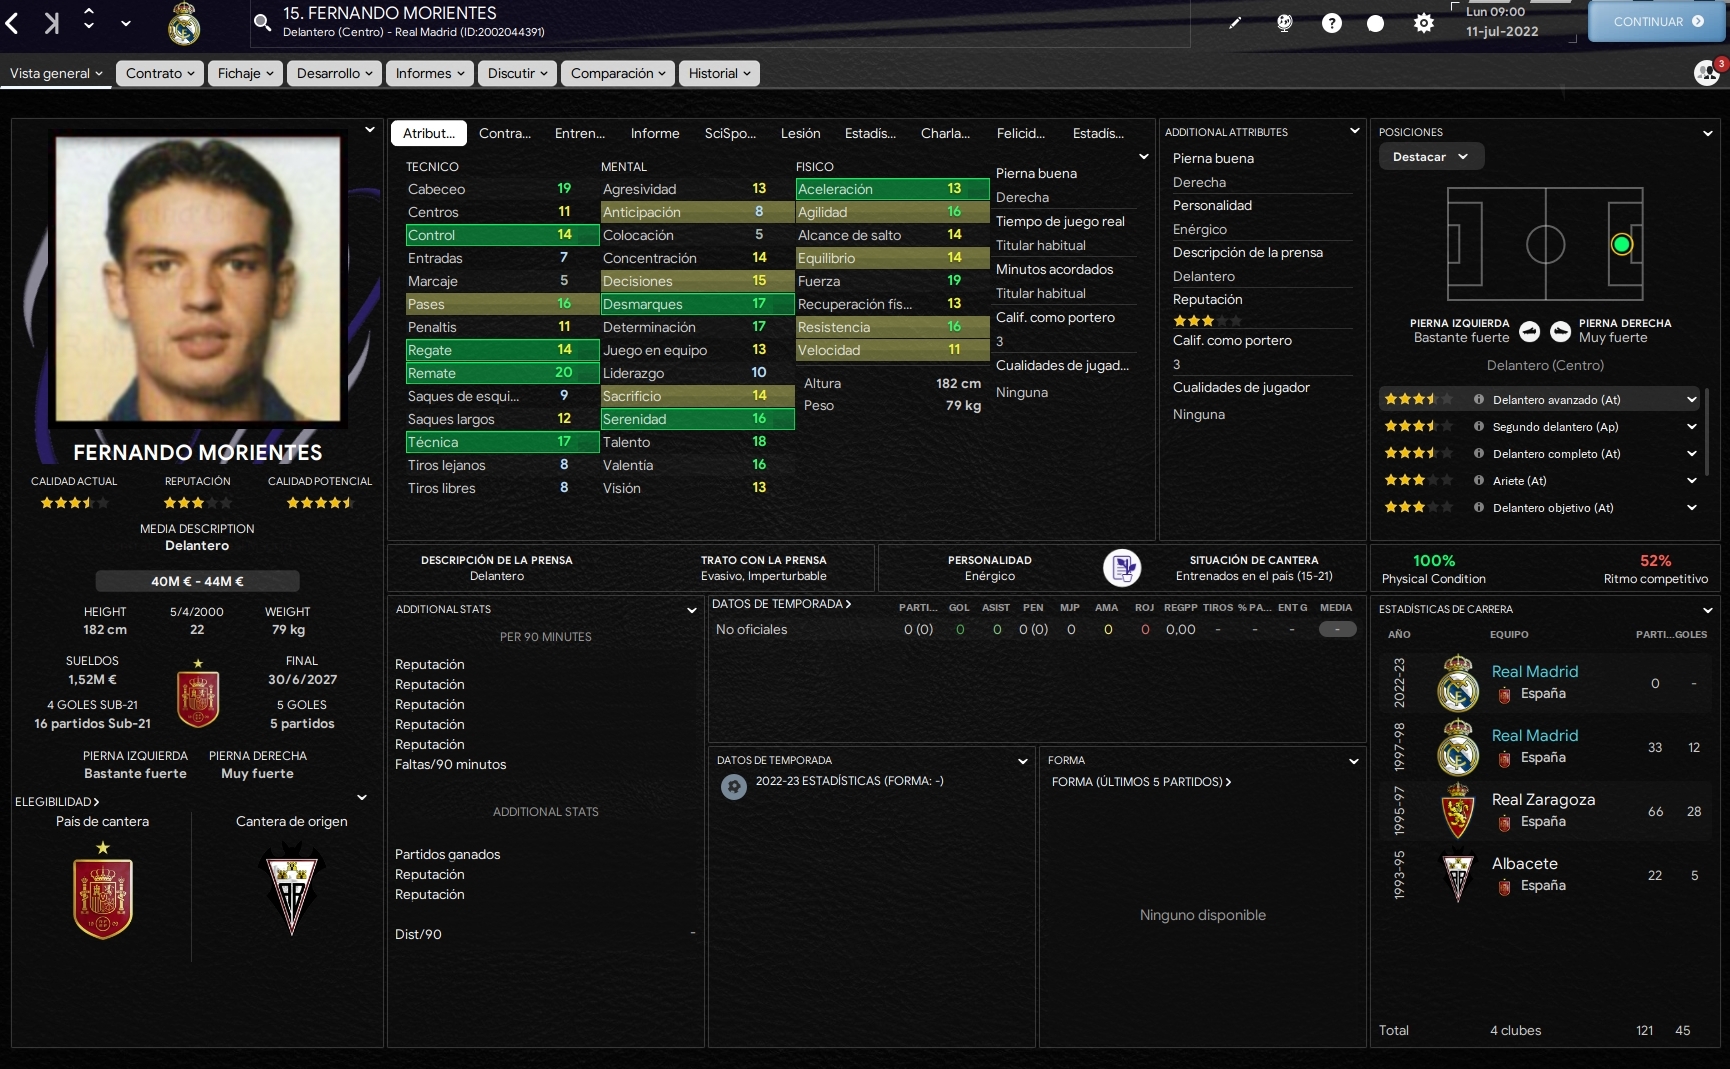Image resolution: width=1730 pixels, height=1069 pixels.
Task: Expand the Posiciones panel chevron
Action: pyautogui.click(x=1707, y=133)
